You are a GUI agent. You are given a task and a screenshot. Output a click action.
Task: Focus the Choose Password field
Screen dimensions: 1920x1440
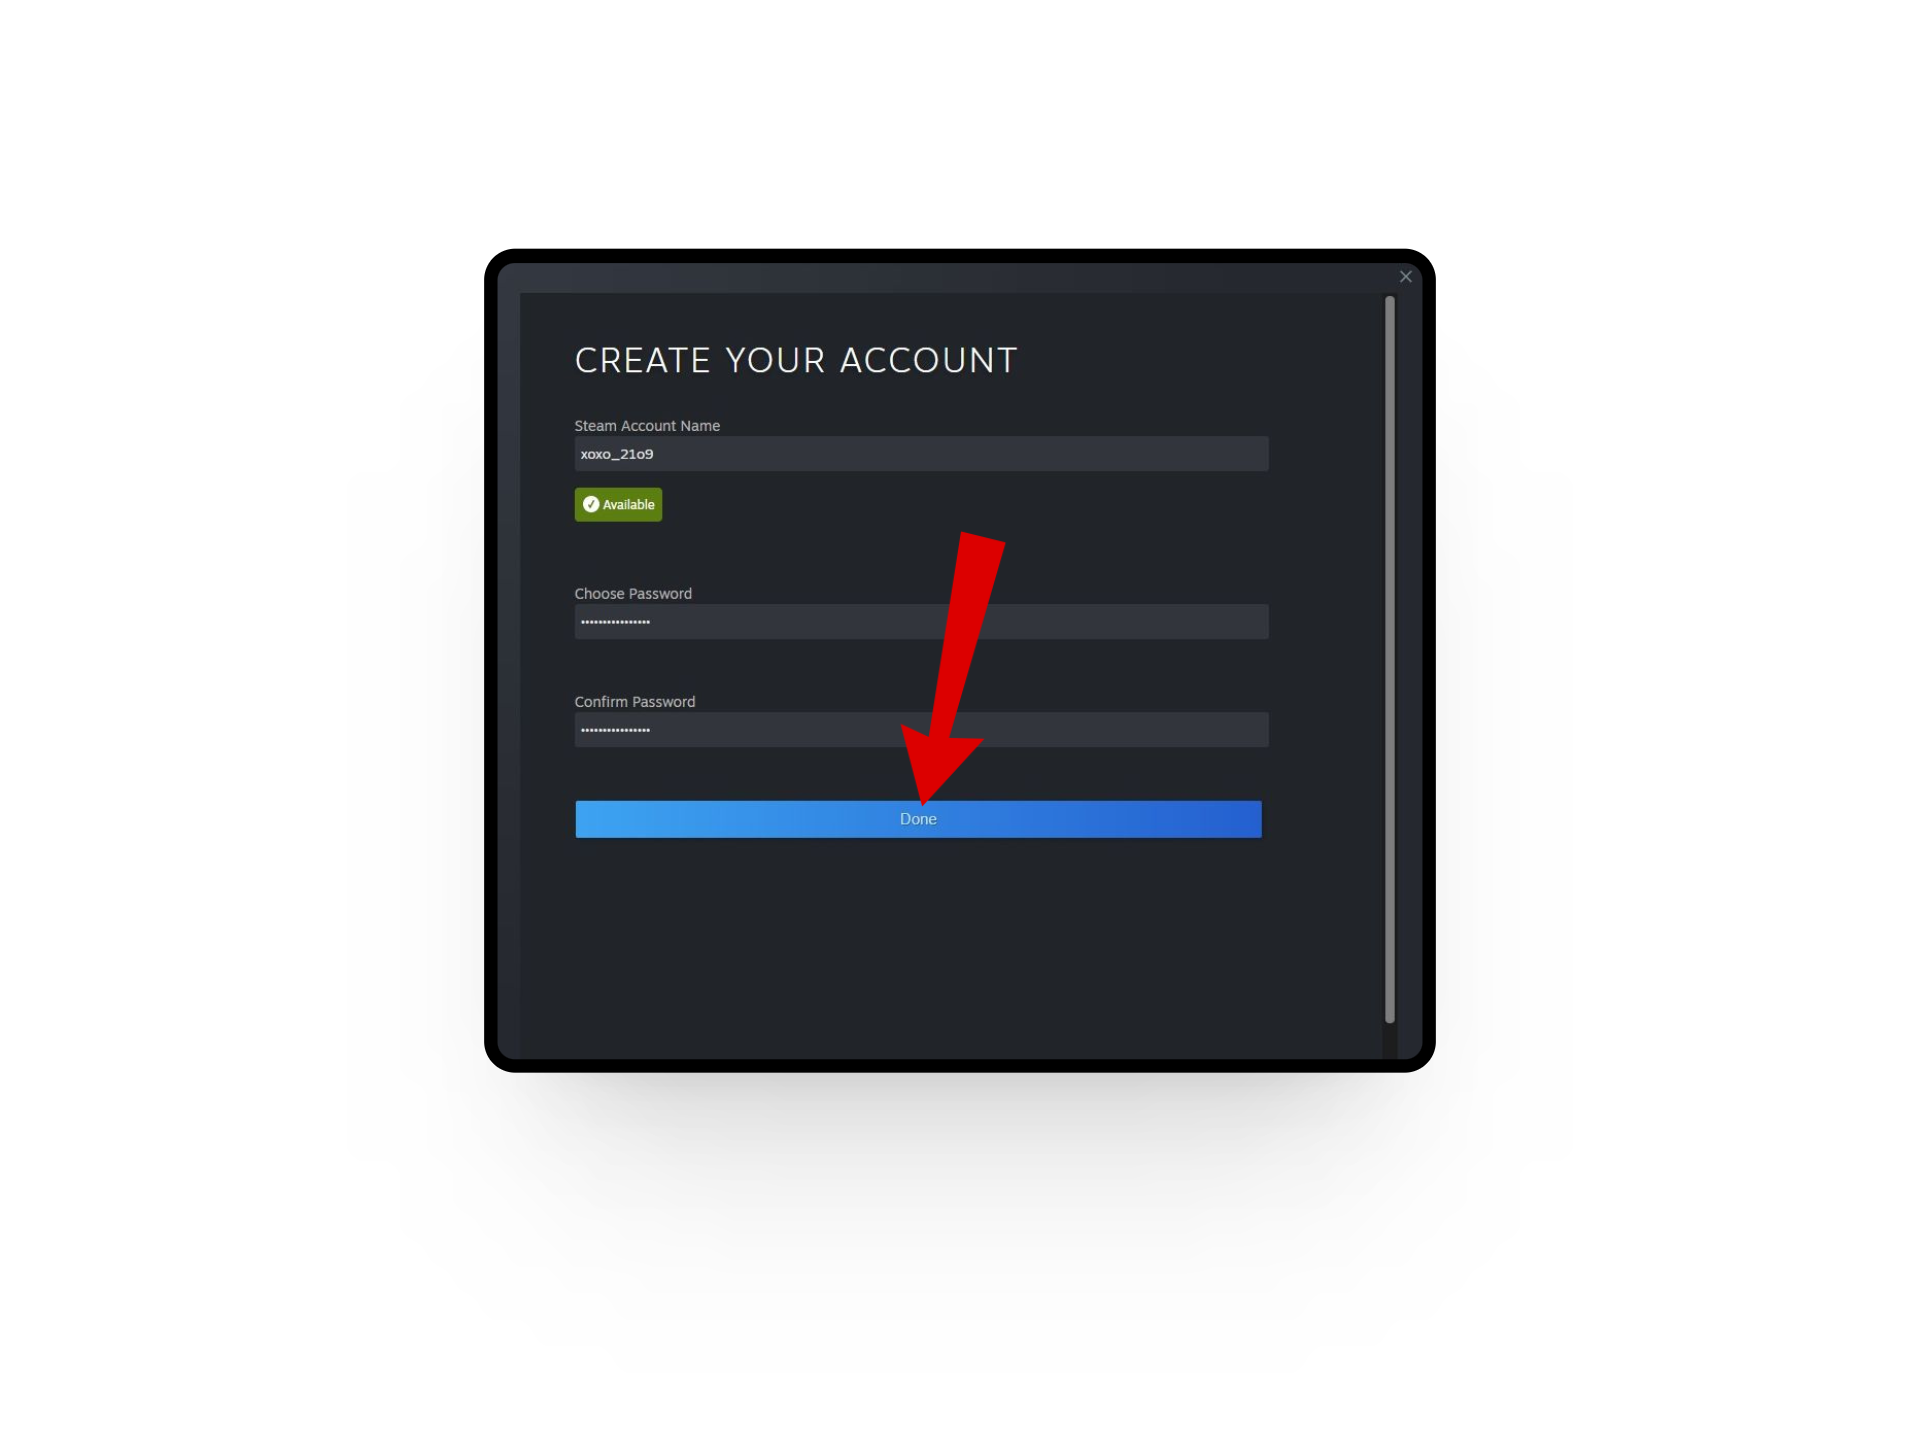pos(921,622)
